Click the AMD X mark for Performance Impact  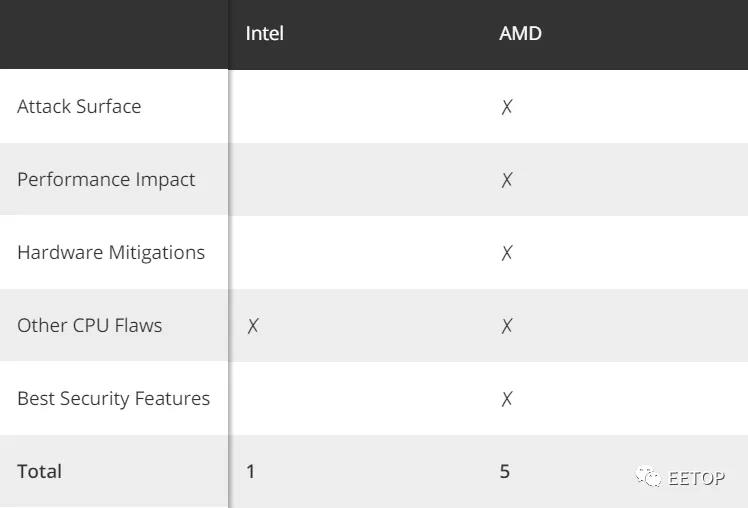507,180
